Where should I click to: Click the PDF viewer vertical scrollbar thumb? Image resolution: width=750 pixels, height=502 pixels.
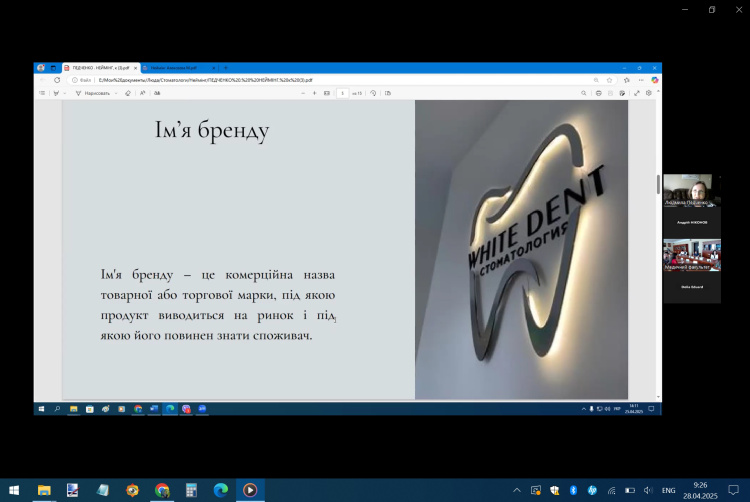pos(658,184)
